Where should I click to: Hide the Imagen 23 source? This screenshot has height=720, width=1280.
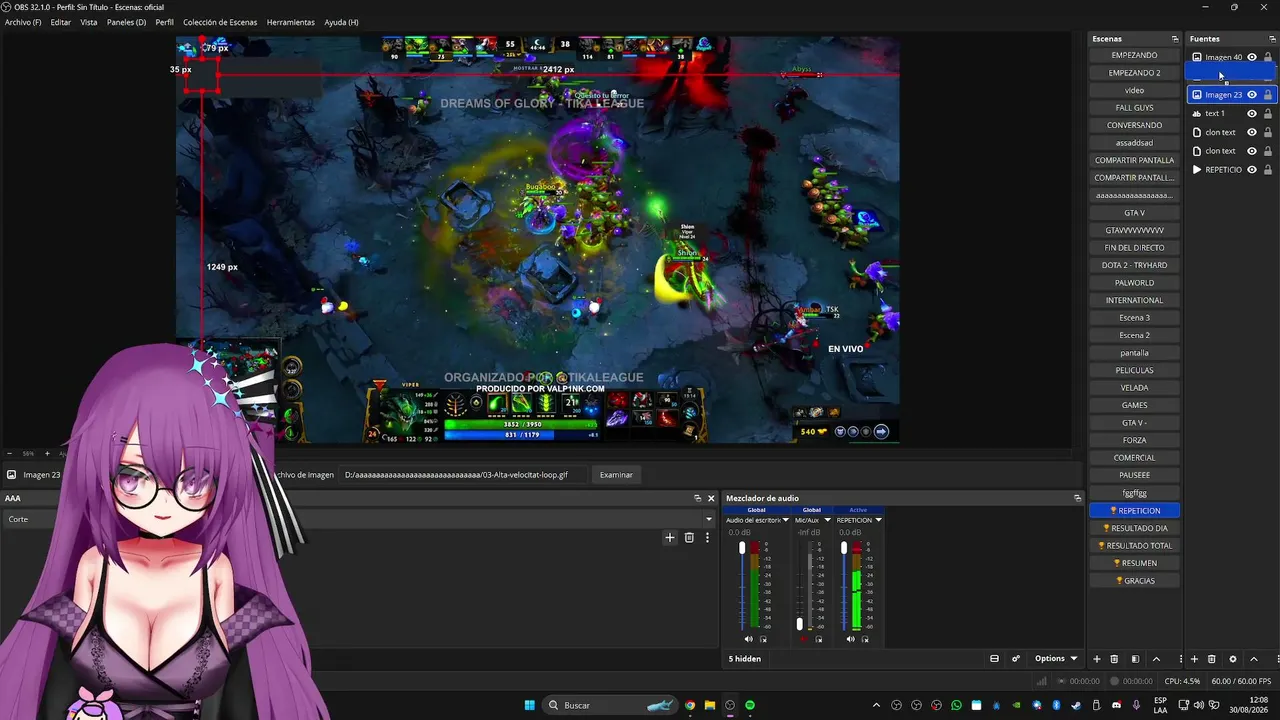tap(1252, 95)
